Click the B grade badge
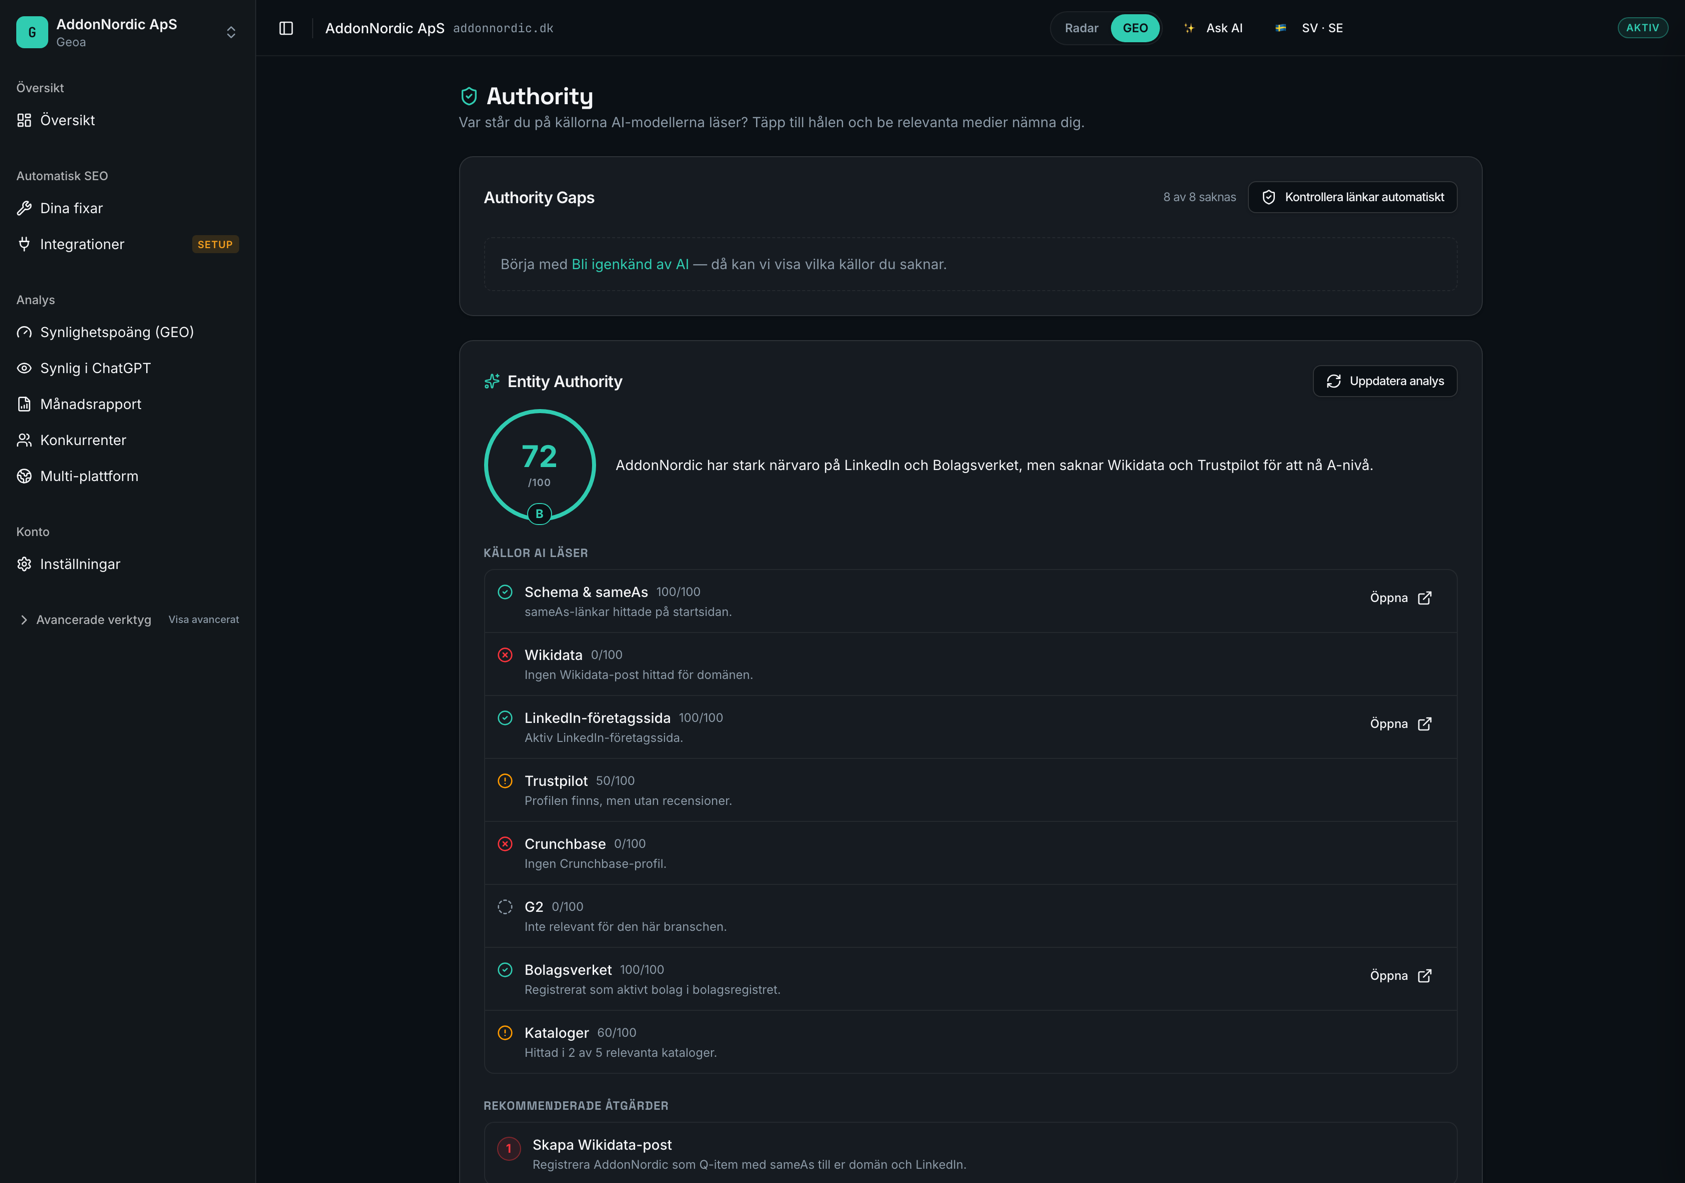1685x1183 pixels. click(540, 514)
